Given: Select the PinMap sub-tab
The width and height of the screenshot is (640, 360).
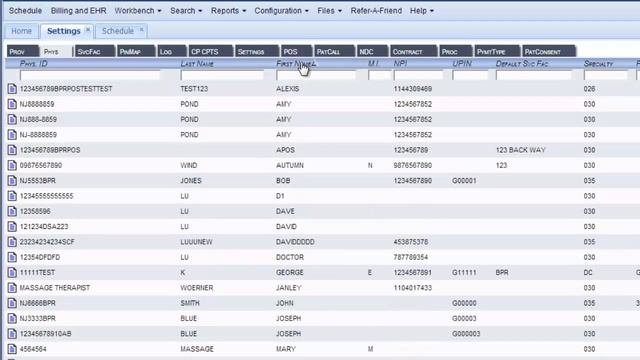Looking at the screenshot, I should 136,51.
